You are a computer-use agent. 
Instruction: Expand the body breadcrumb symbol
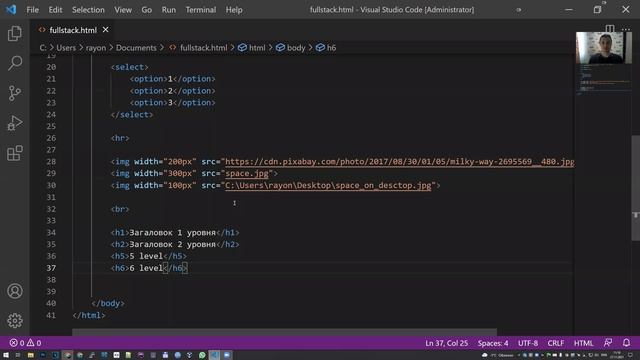(291, 48)
